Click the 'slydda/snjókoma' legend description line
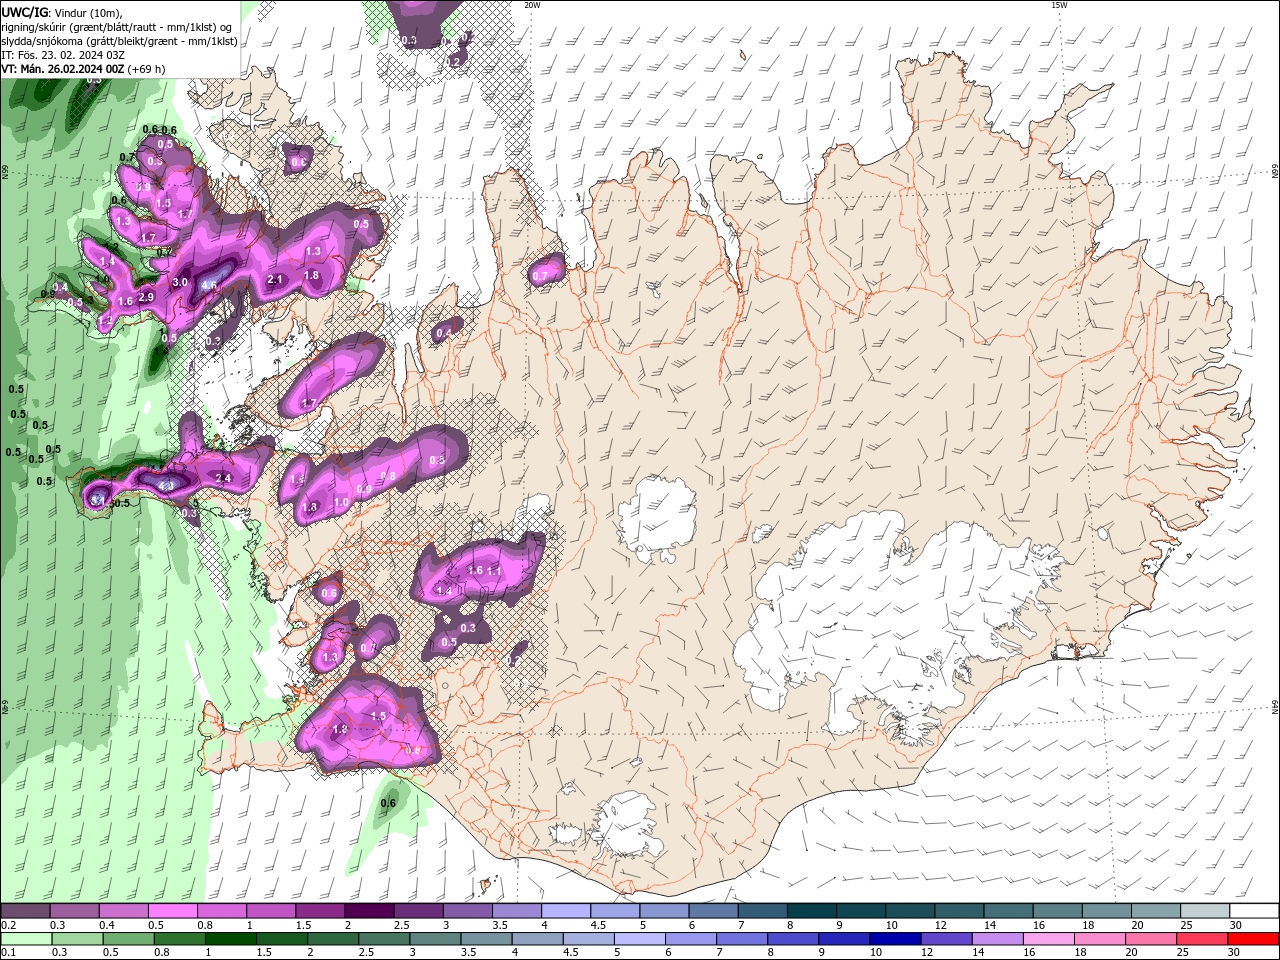The image size is (1280, 960). coord(119,41)
